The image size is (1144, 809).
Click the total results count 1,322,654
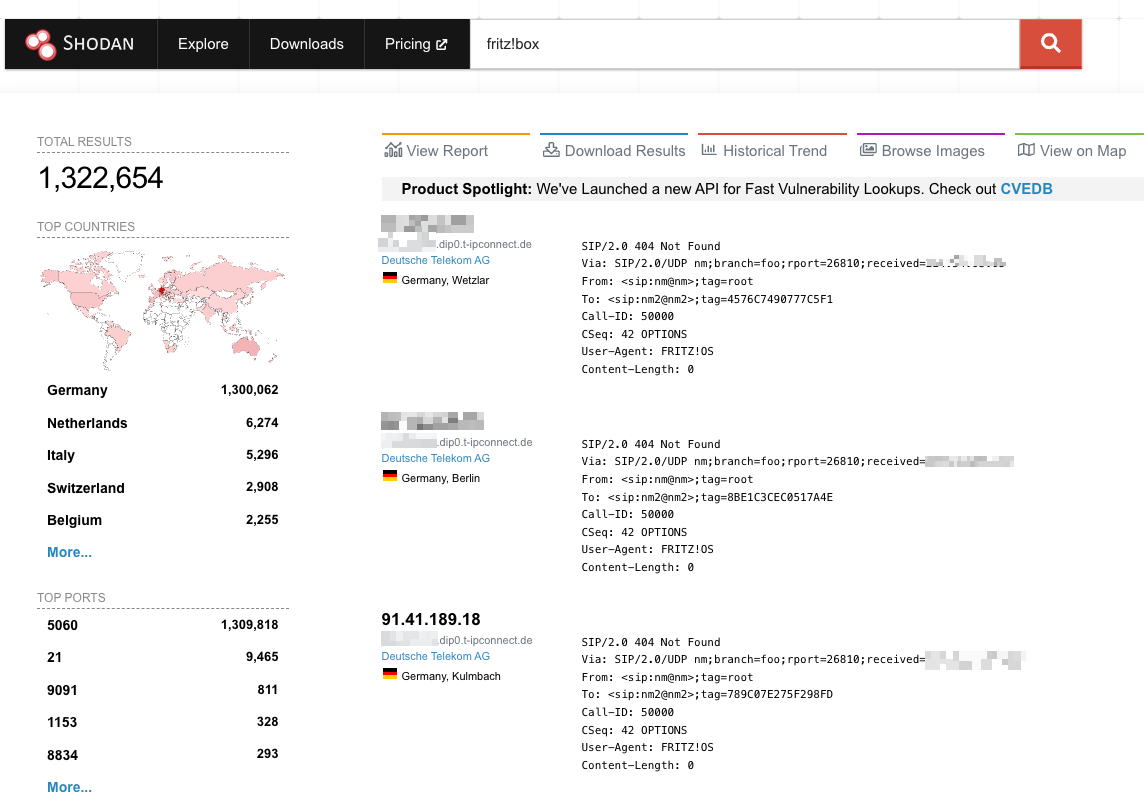[x=100, y=178]
